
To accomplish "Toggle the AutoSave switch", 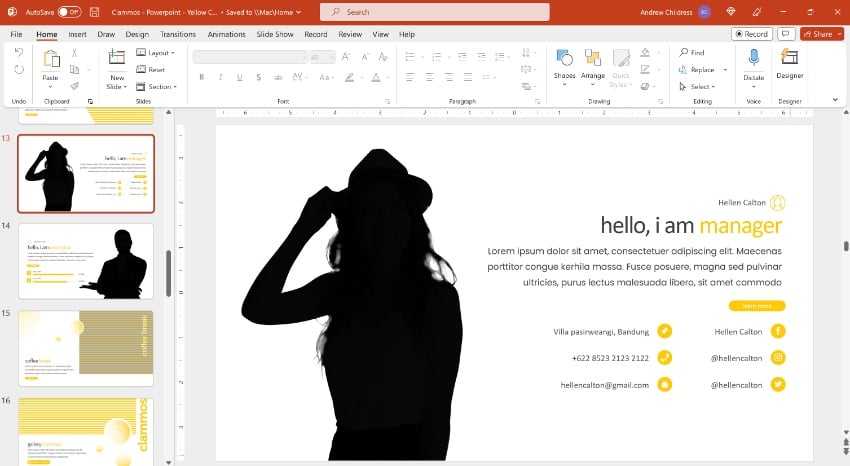I will 69,12.
